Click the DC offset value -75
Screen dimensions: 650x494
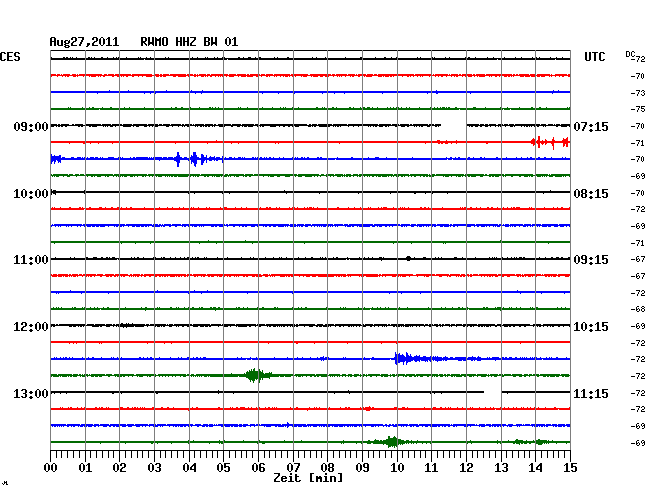(x=638, y=109)
